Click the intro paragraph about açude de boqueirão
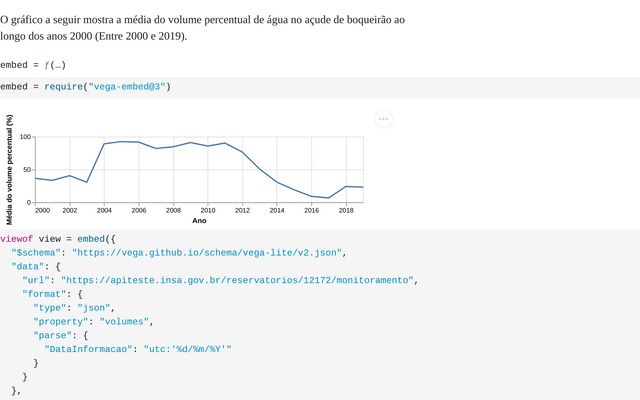The height and width of the screenshot is (400, 640). tap(202, 28)
